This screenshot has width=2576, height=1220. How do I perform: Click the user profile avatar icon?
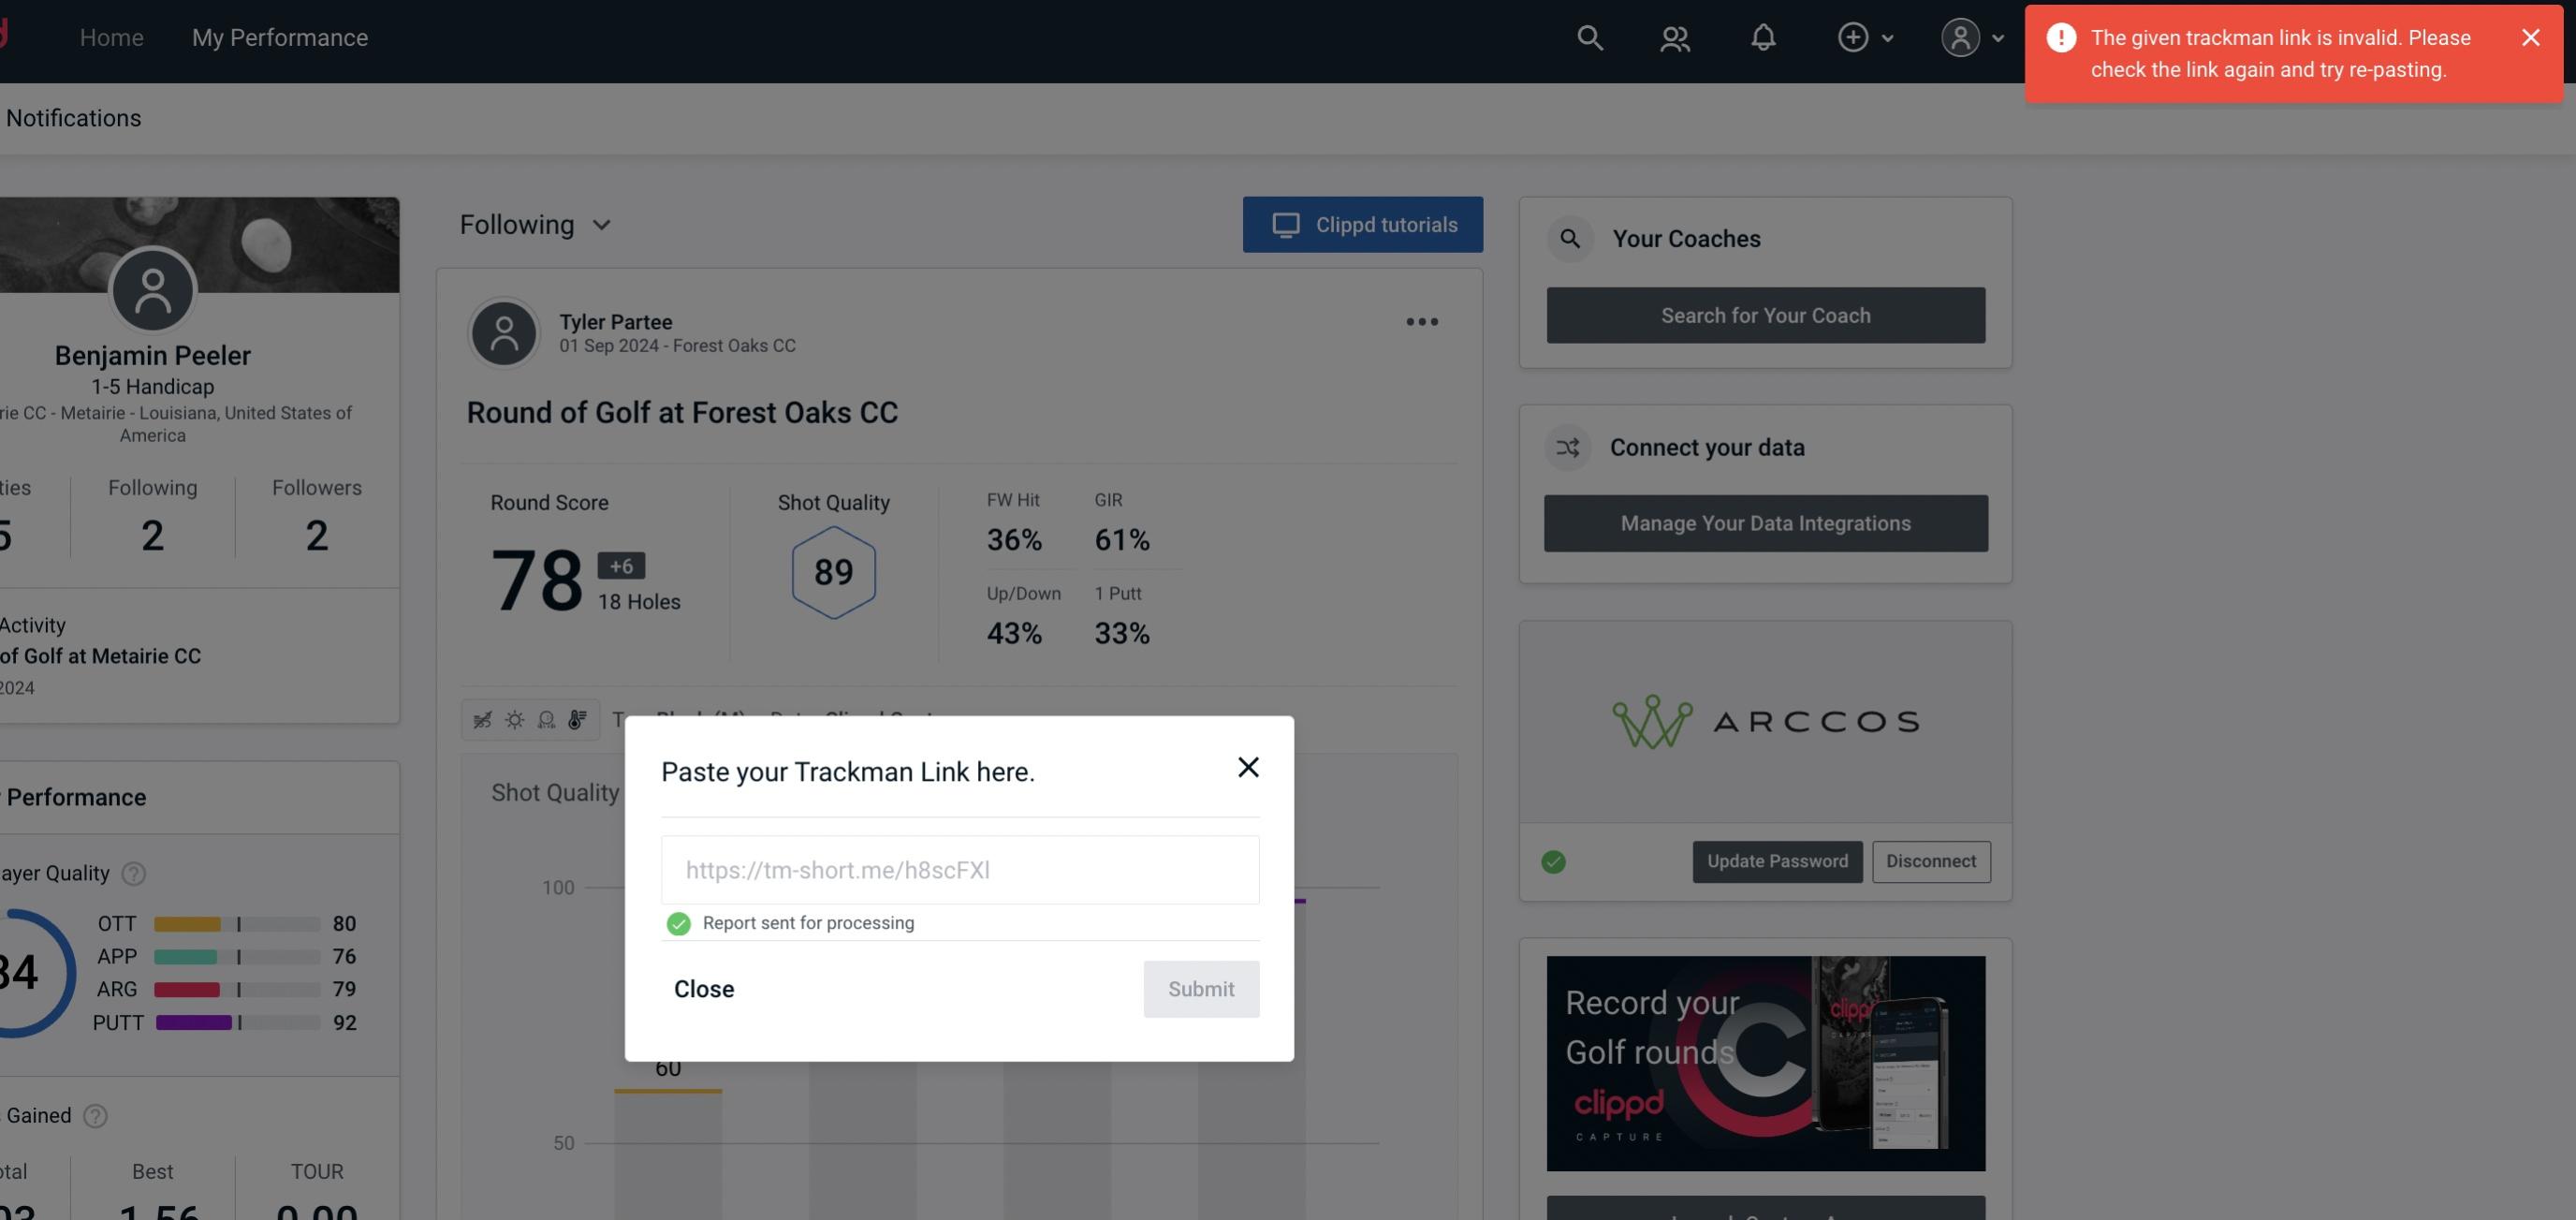tap(1960, 37)
